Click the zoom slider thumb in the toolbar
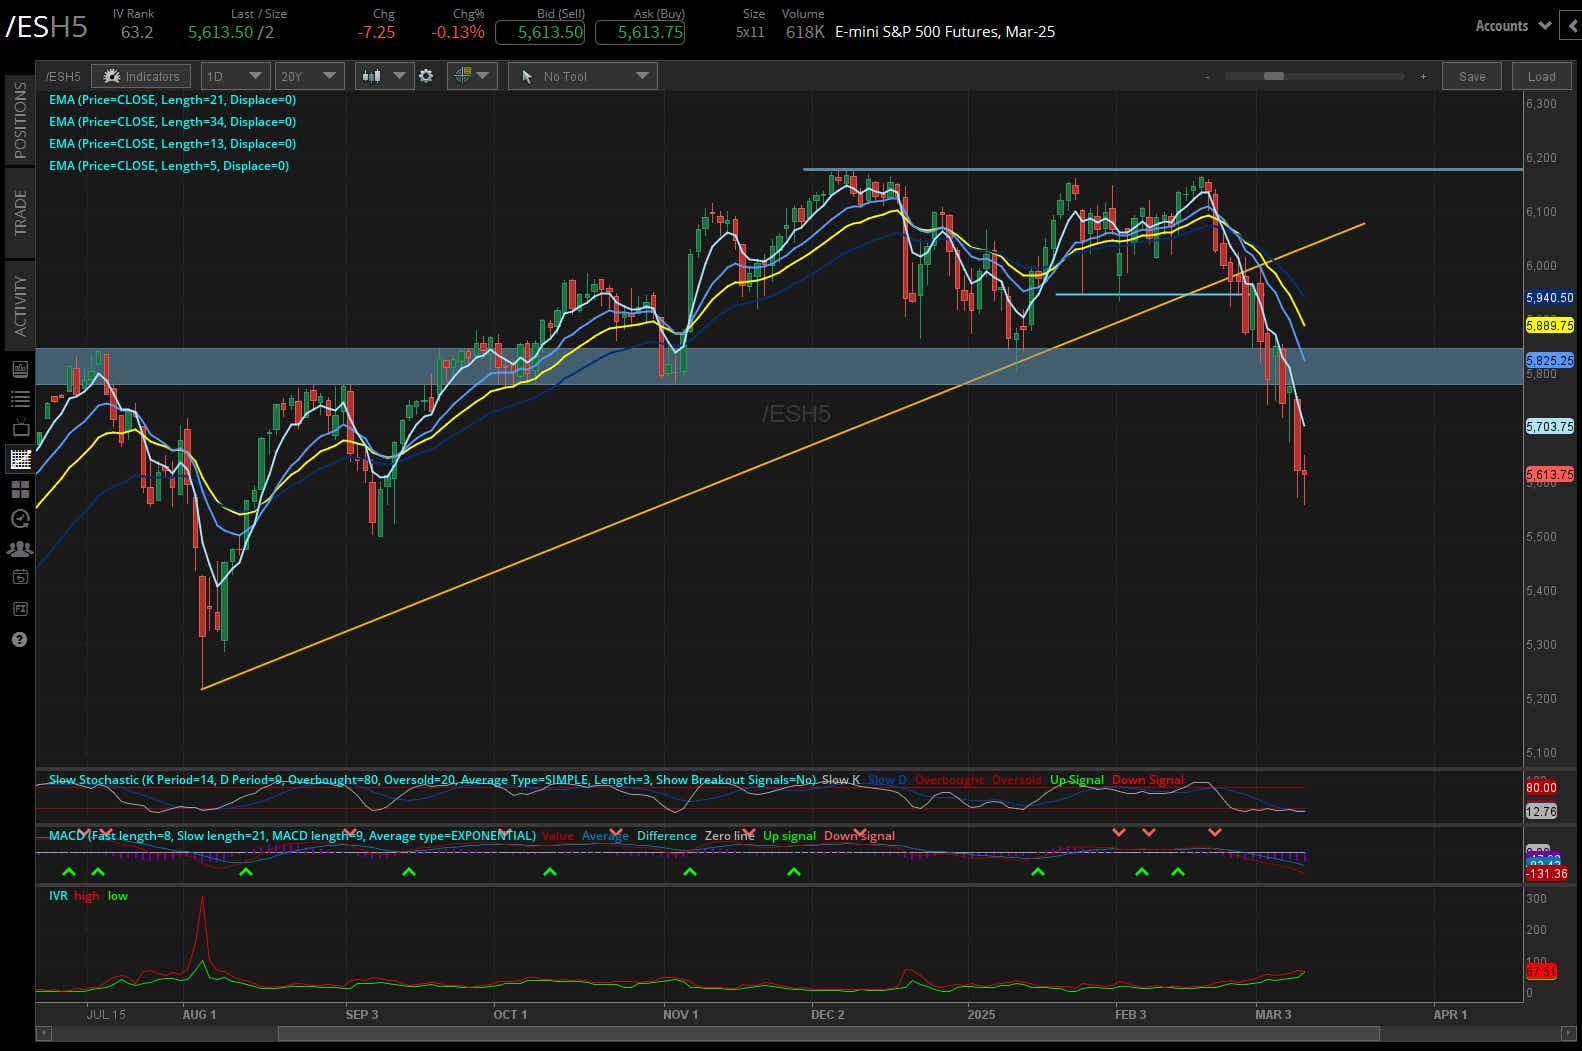This screenshot has height=1051, width=1582. tap(1273, 76)
